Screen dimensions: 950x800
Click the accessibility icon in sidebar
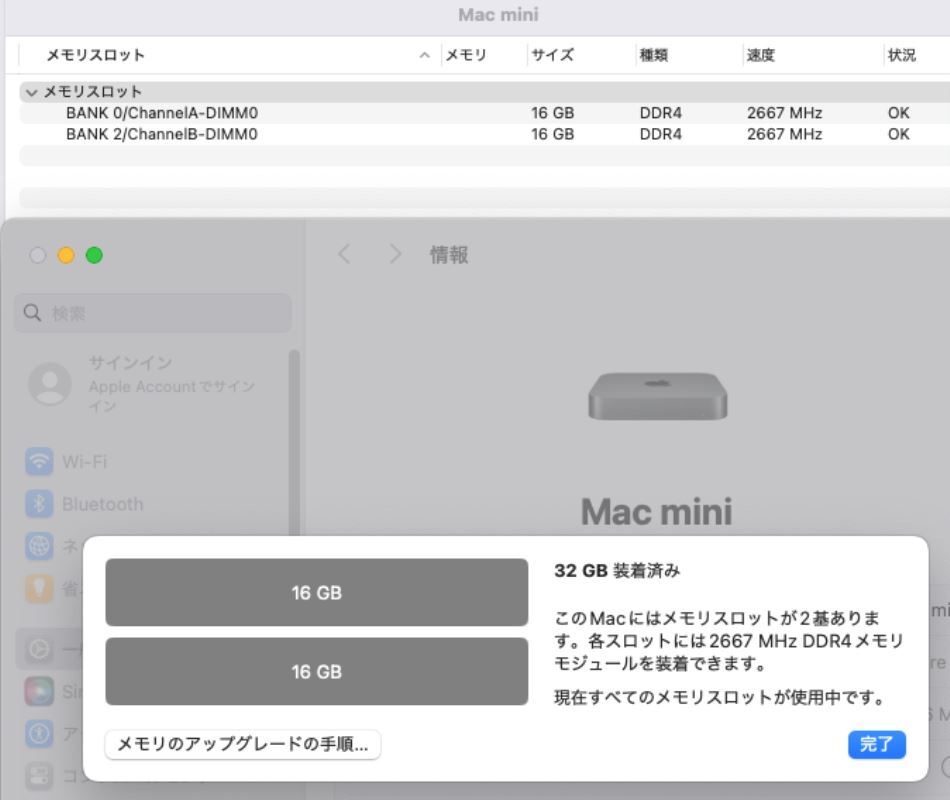[x=39, y=733]
